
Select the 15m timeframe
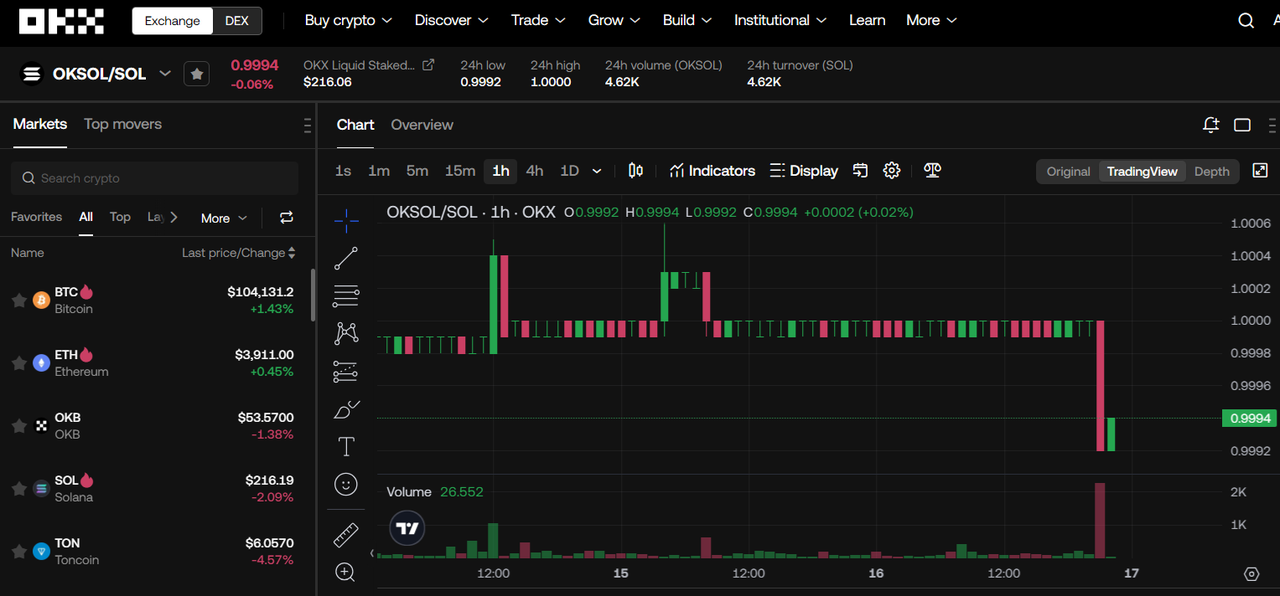click(x=460, y=171)
